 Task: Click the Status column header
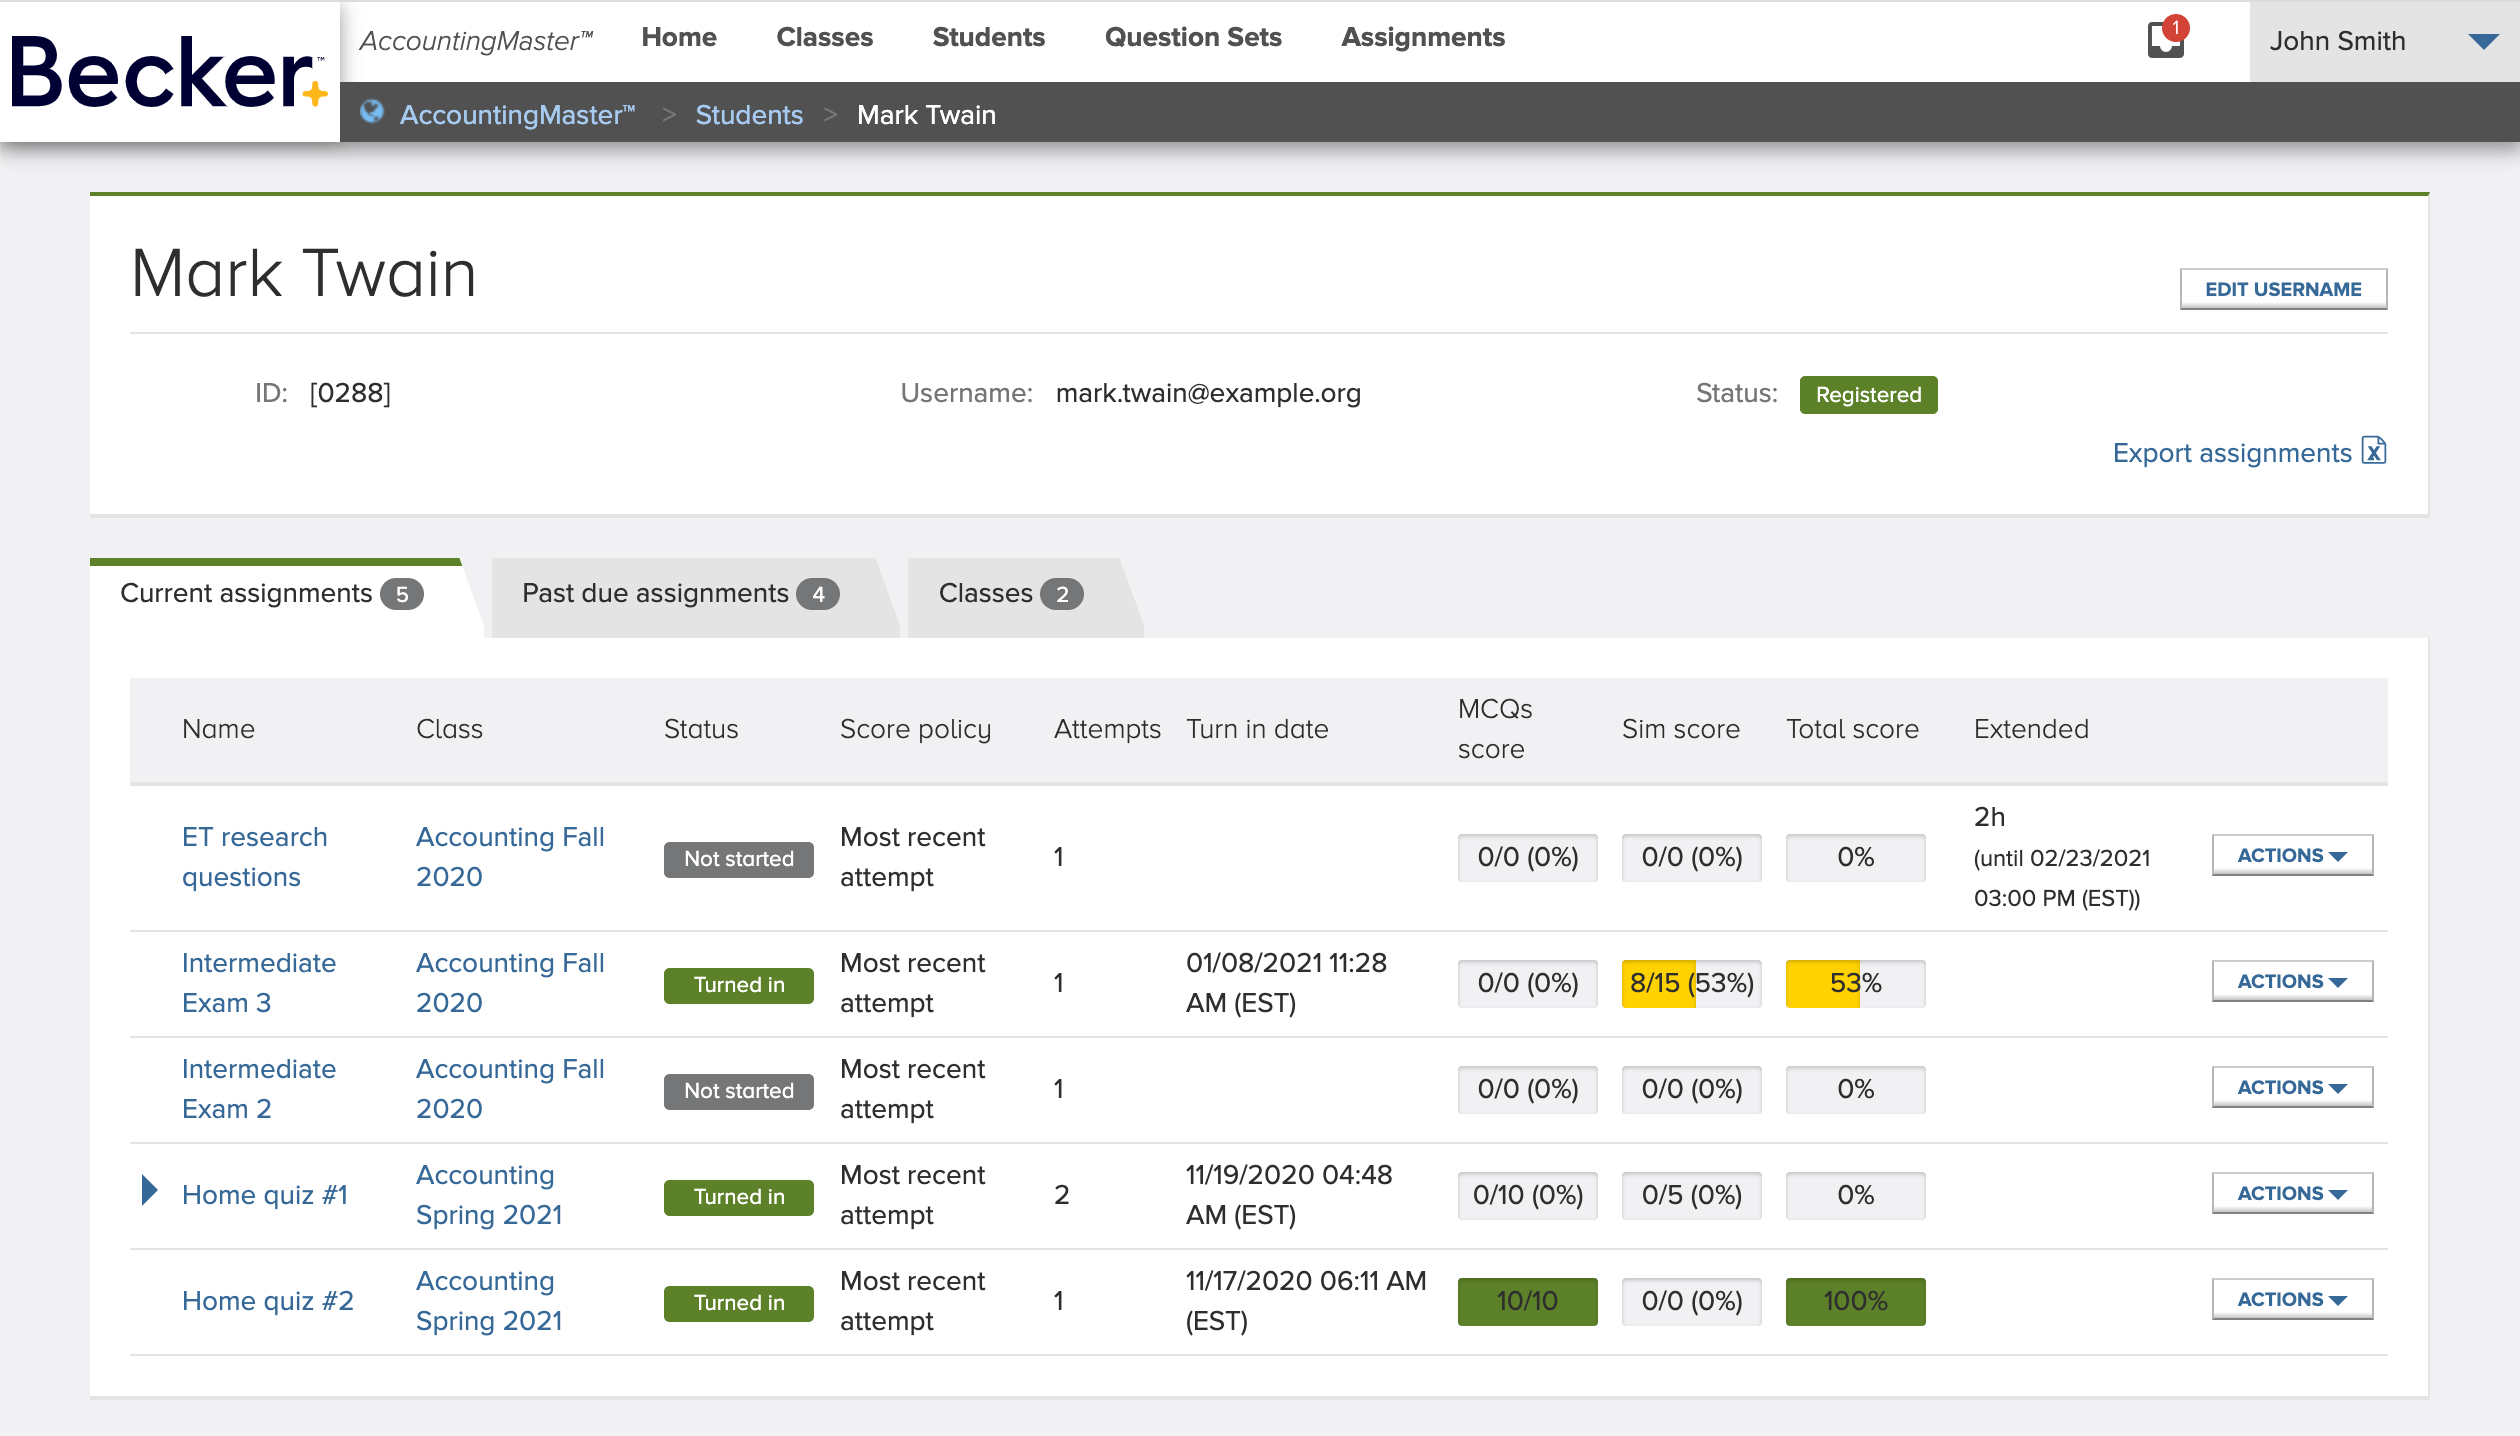tap(701, 729)
